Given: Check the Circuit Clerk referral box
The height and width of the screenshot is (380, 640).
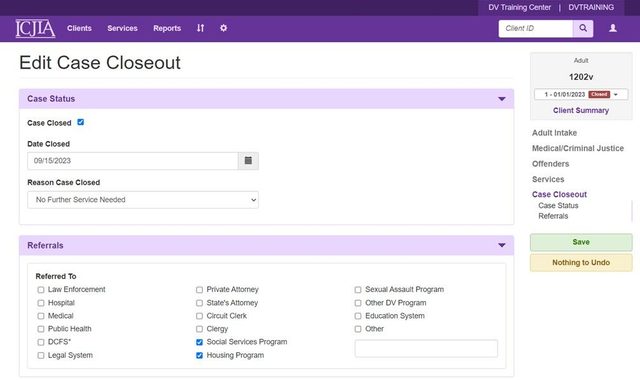Looking at the screenshot, I should click(199, 316).
